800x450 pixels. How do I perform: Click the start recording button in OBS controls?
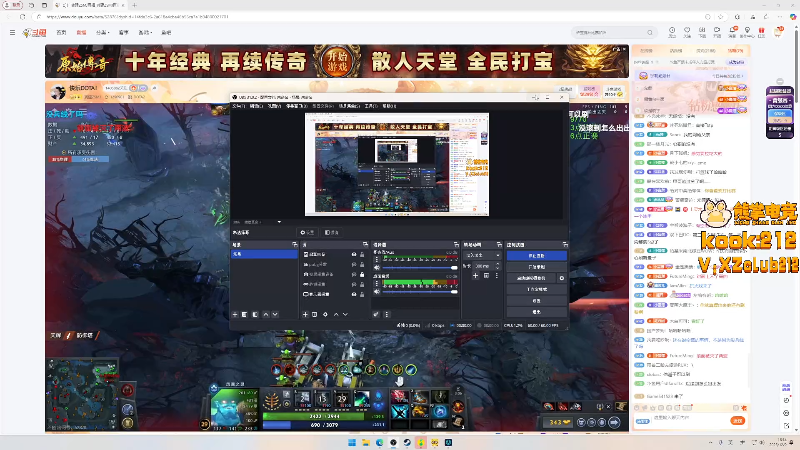click(x=536, y=267)
